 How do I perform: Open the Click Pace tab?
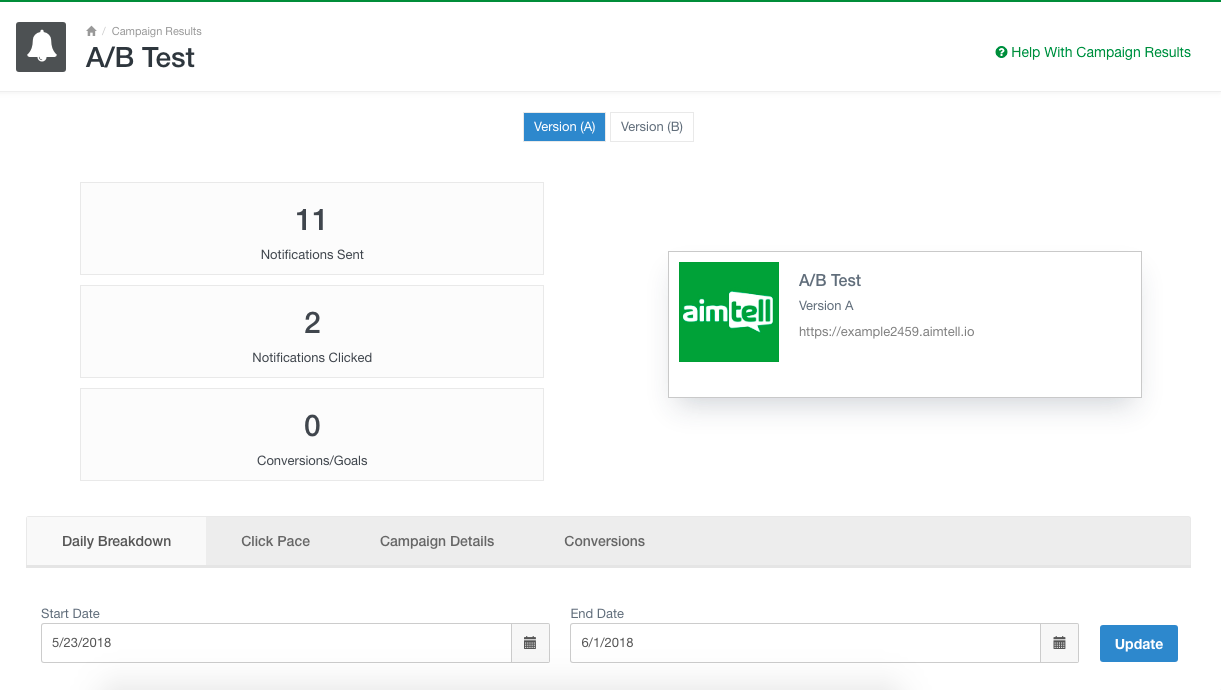[x=275, y=541]
